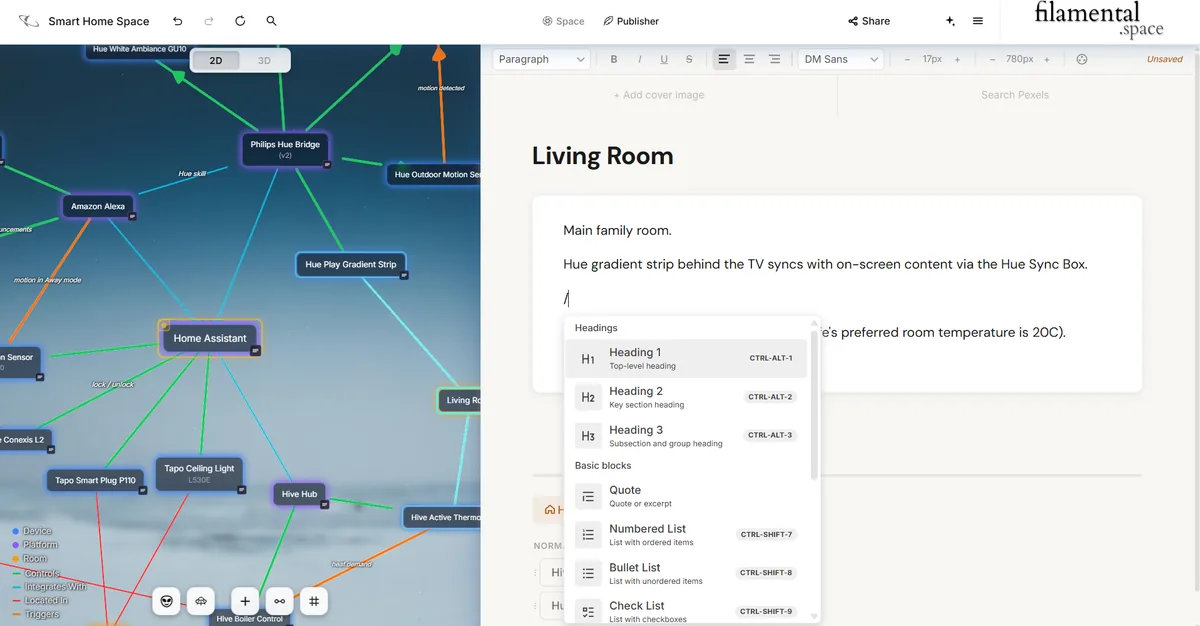
Task: Select the Hue Play Gradient Strip node
Action: [x=351, y=265]
